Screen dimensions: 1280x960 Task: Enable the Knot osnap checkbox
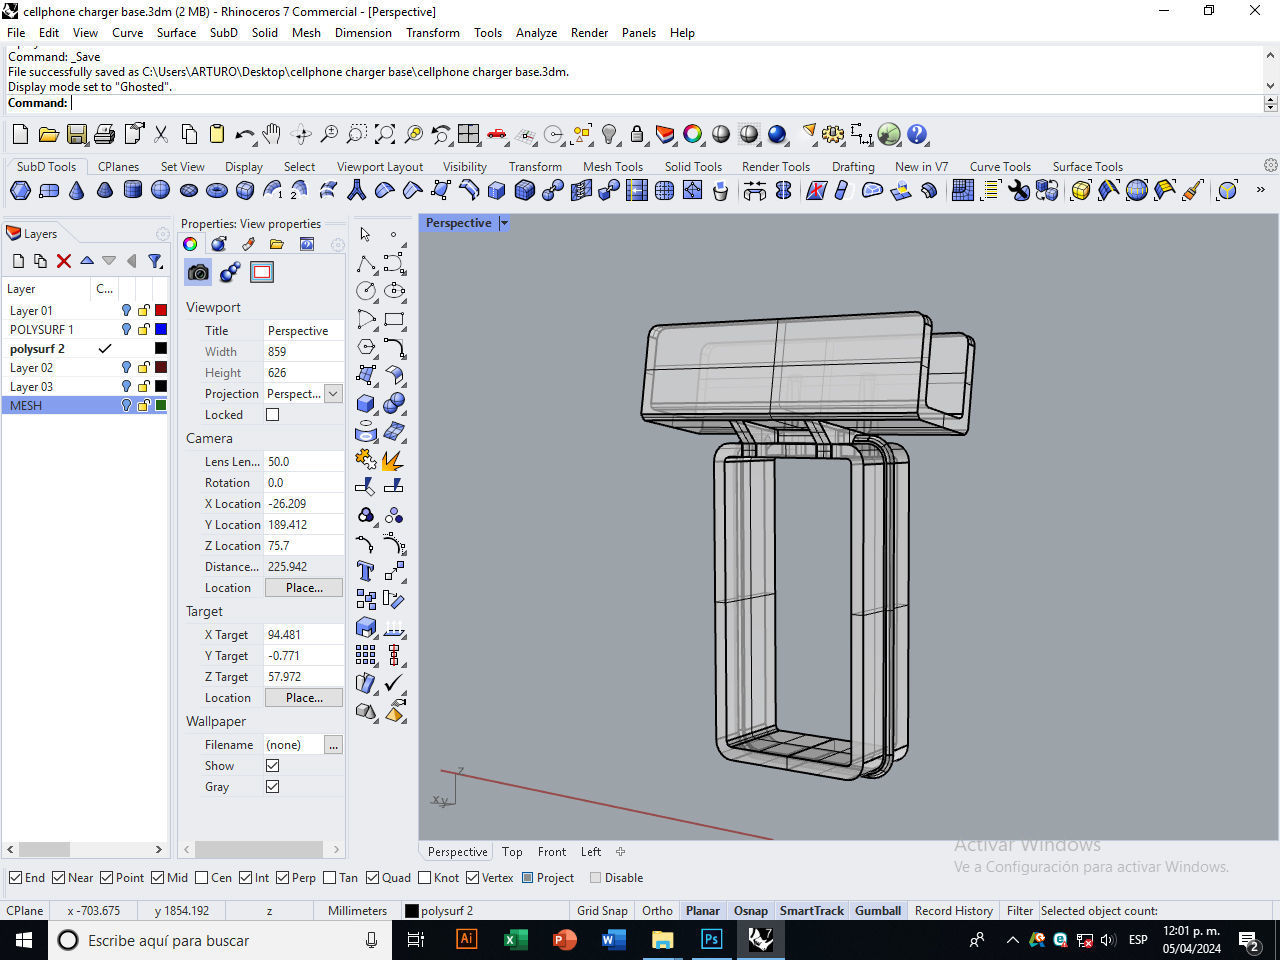tap(424, 878)
